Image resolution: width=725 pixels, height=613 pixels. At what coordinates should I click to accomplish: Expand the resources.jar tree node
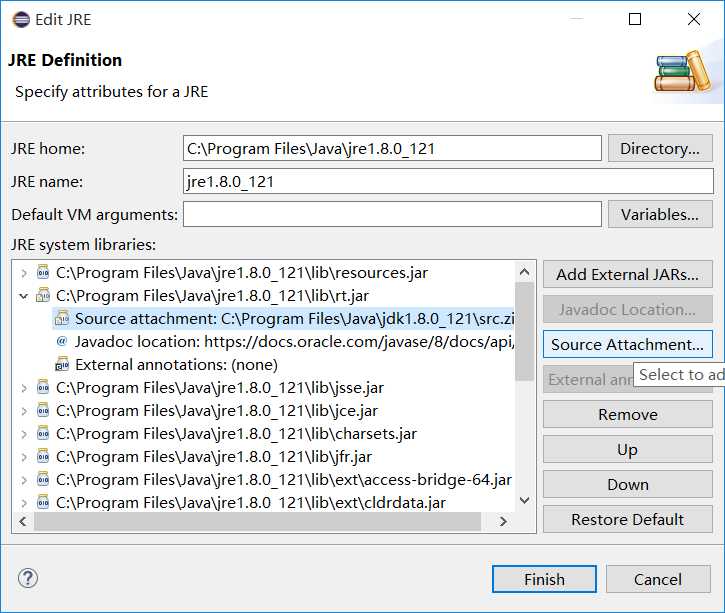pos(24,272)
